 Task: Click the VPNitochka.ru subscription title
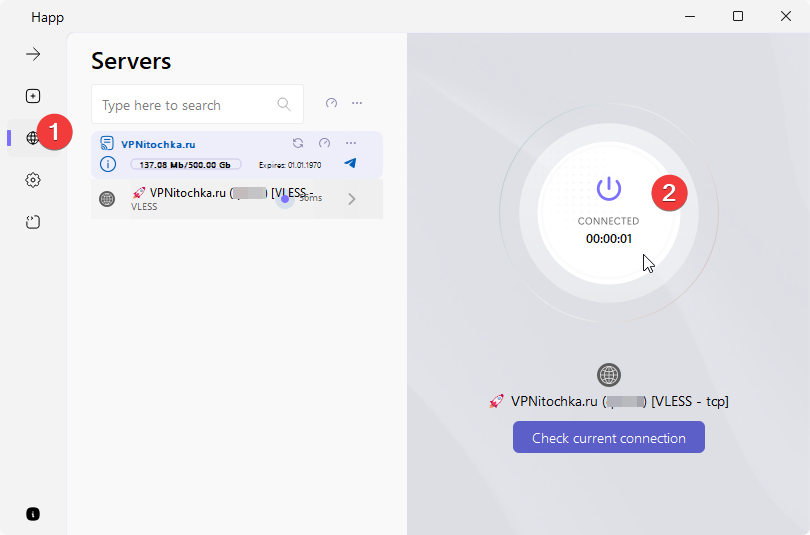pyautogui.click(x=158, y=144)
